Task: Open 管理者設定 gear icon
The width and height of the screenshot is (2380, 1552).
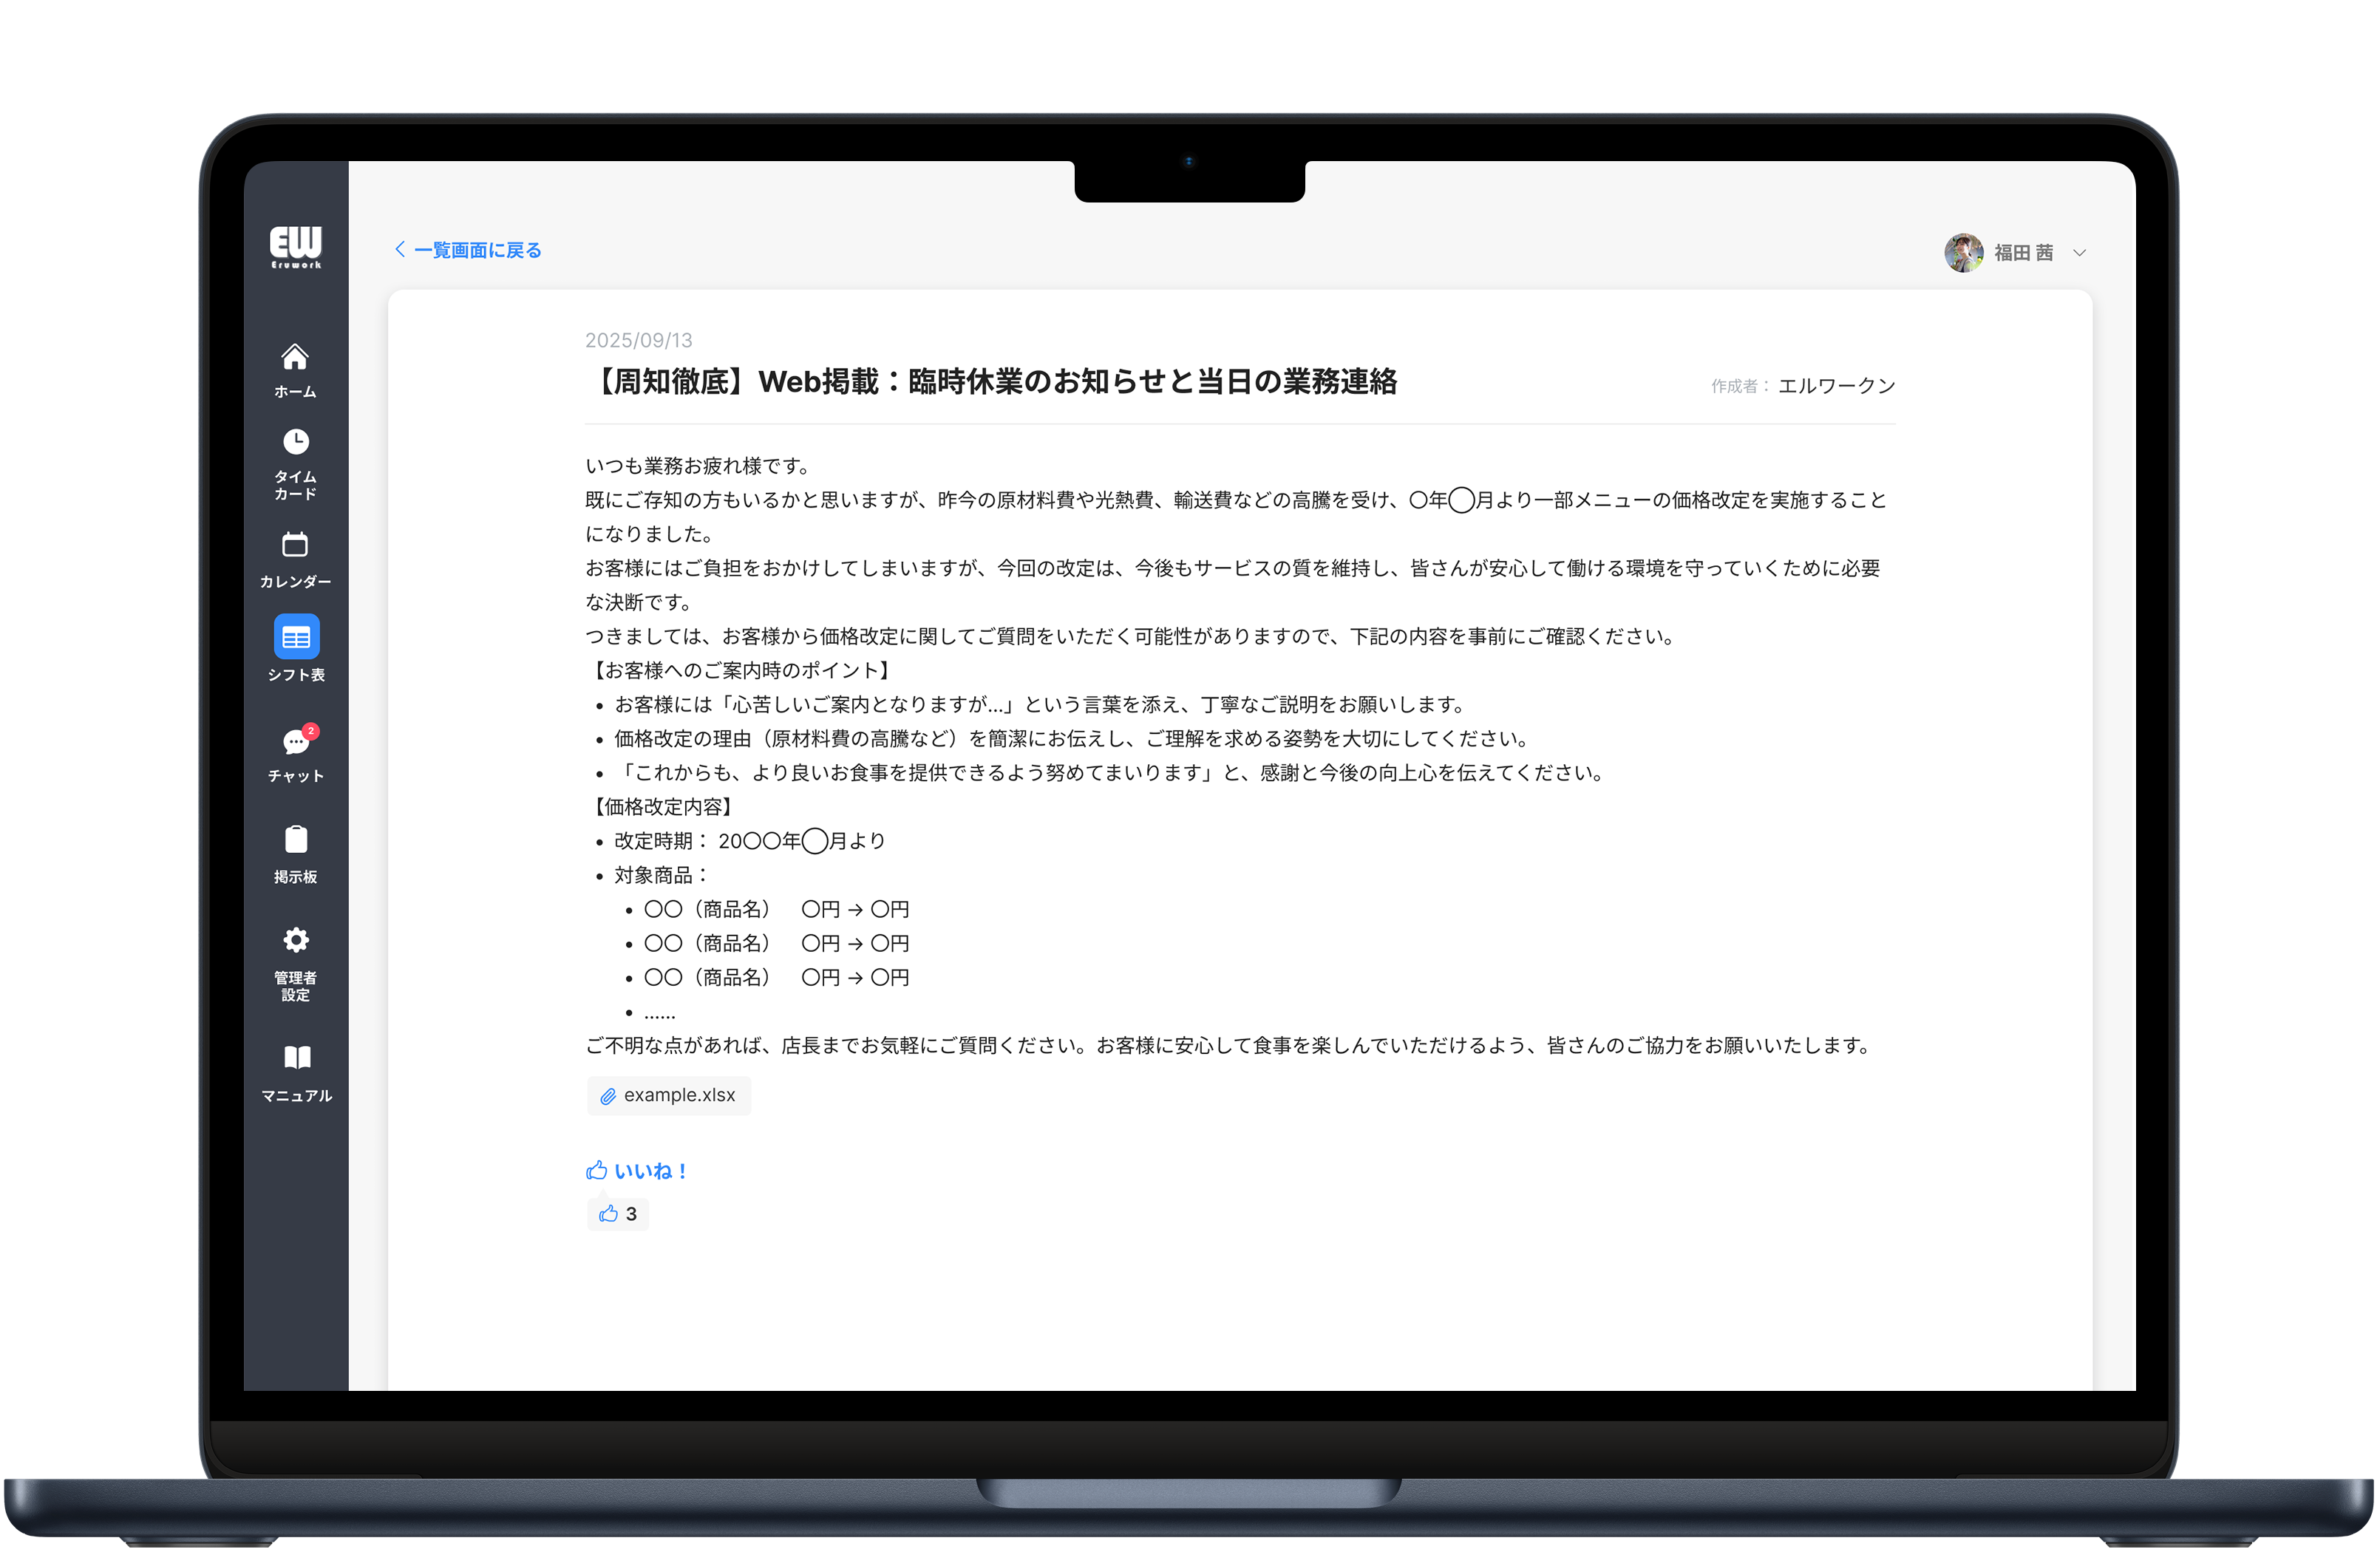Action: (296, 940)
